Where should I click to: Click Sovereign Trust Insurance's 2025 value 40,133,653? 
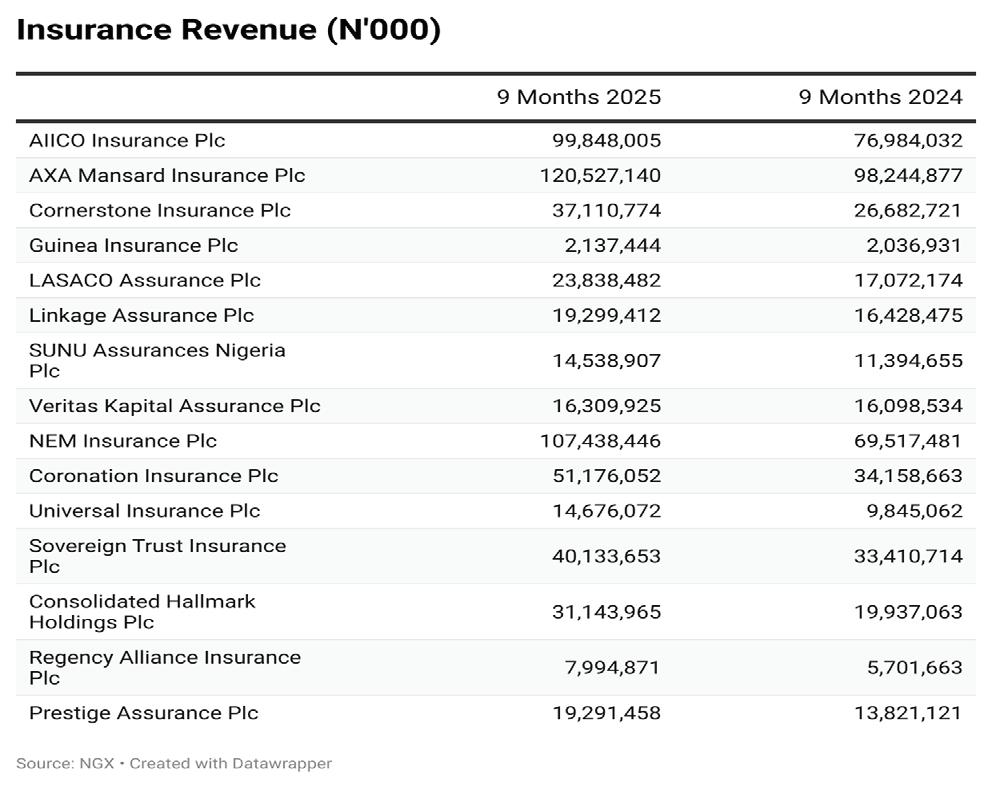pos(606,556)
